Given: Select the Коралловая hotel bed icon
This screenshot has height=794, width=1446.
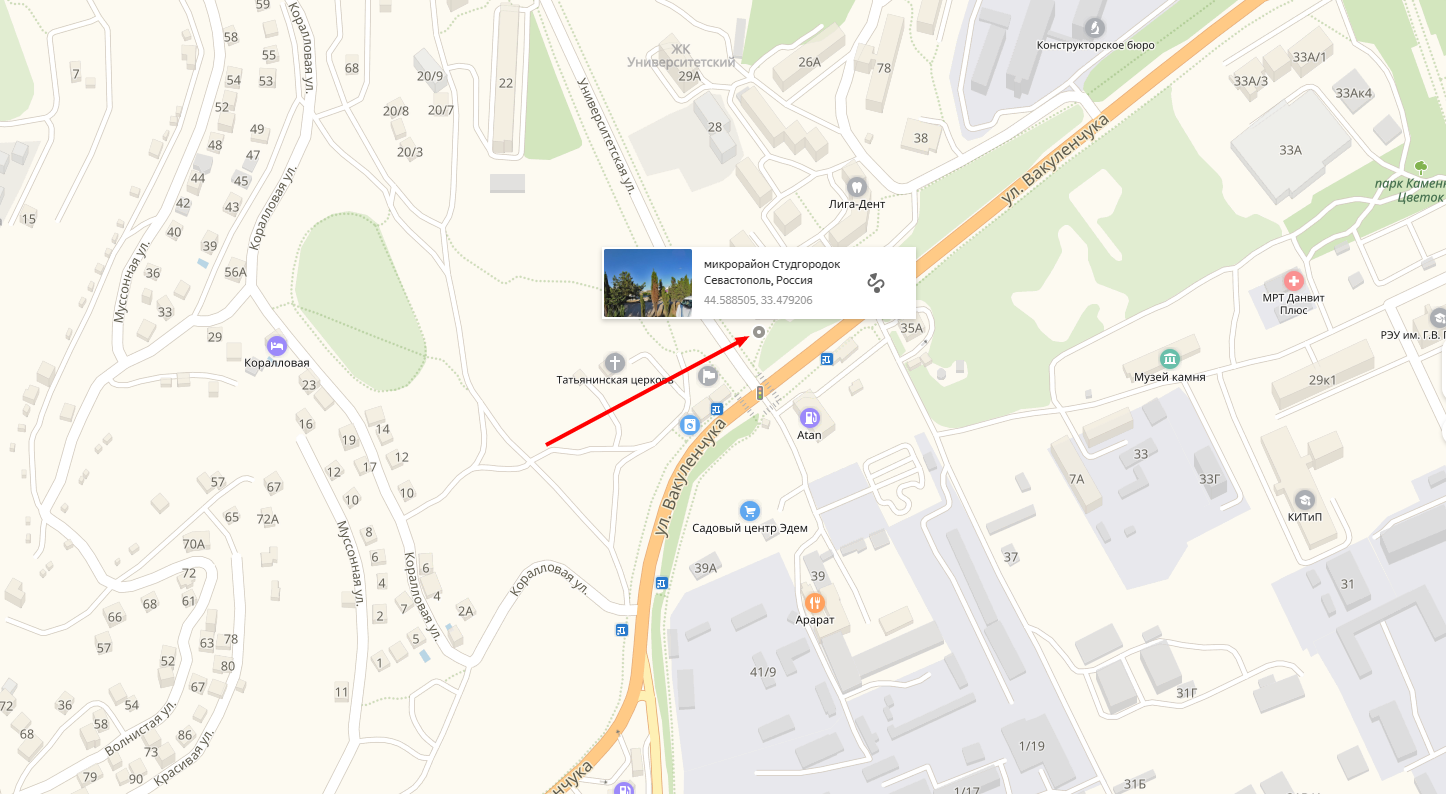Looking at the screenshot, I should (x=277, y=345).
